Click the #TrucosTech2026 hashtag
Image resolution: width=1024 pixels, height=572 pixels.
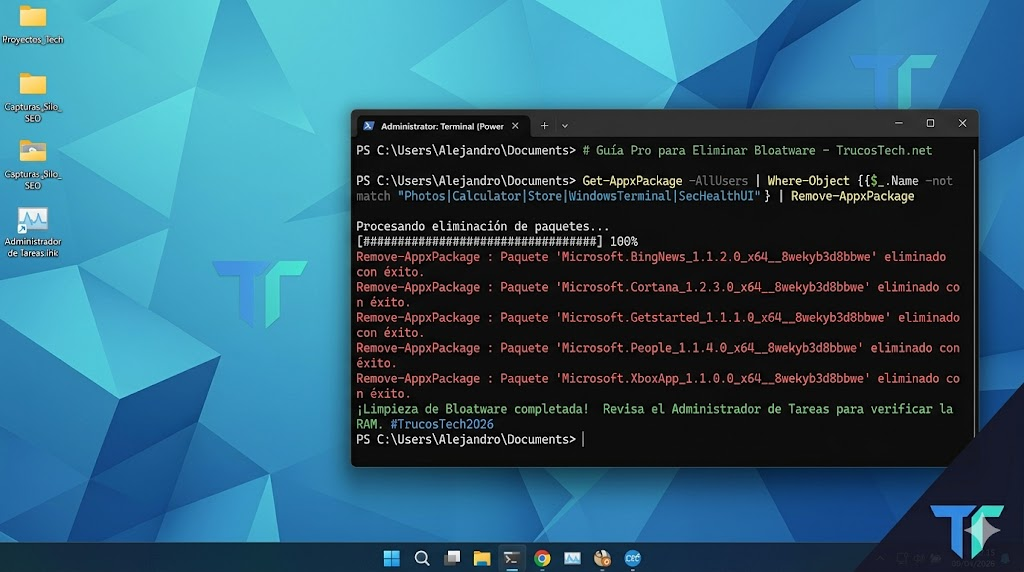click(x=442, y=424)
